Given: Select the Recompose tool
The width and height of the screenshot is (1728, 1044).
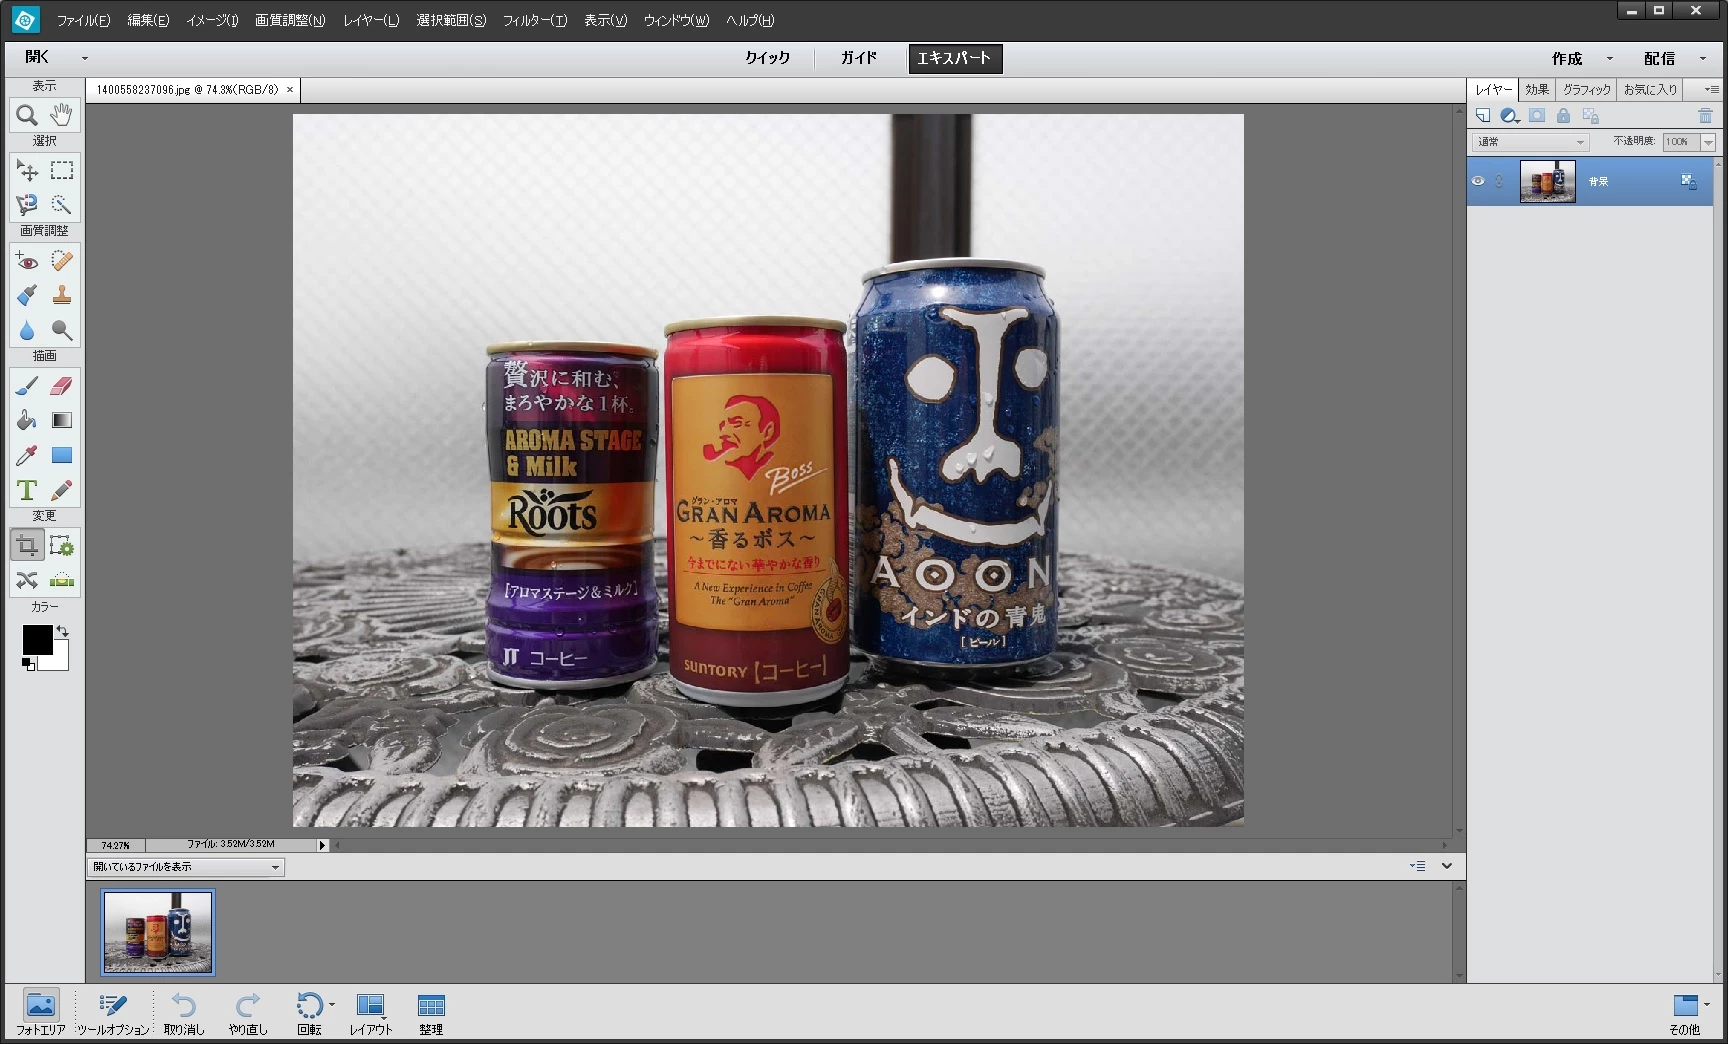Looking at the screenshot, I should pyautogui.click(x=62, y=546).
